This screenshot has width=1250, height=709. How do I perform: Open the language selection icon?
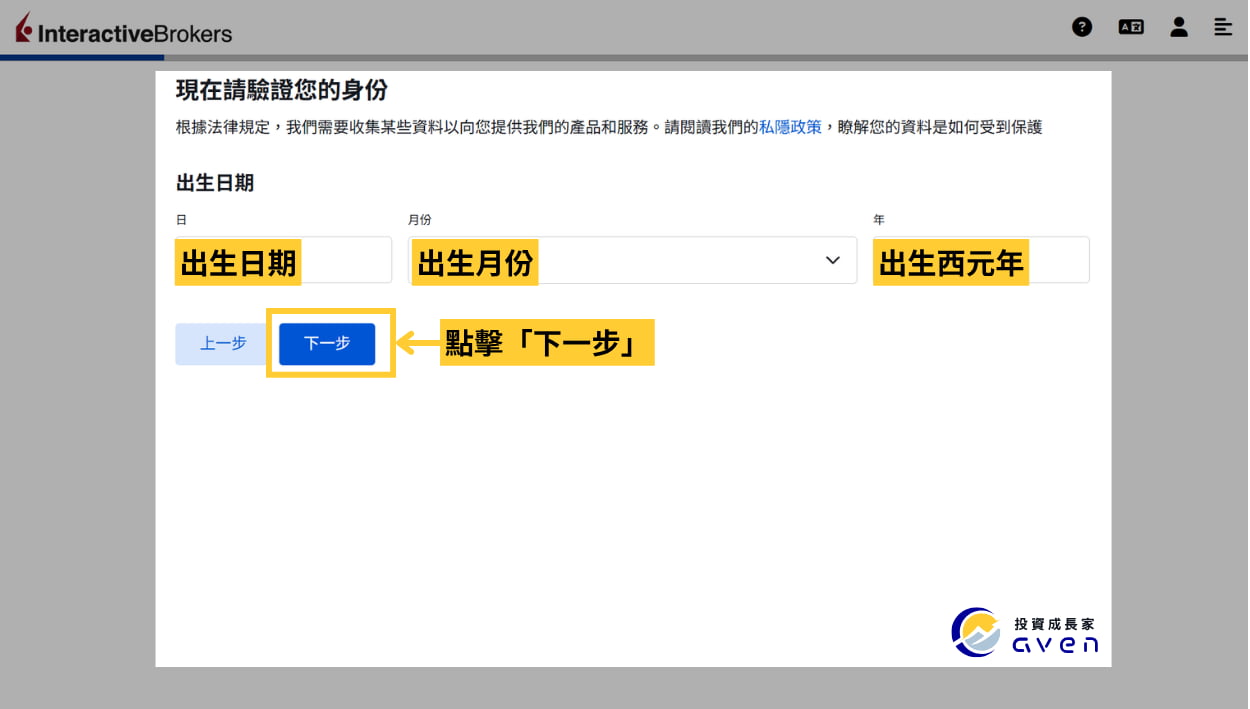1131,27
